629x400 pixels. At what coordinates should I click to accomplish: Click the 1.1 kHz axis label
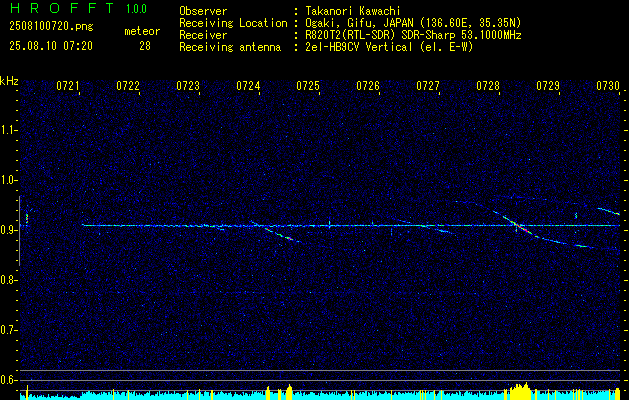(8, 130)
